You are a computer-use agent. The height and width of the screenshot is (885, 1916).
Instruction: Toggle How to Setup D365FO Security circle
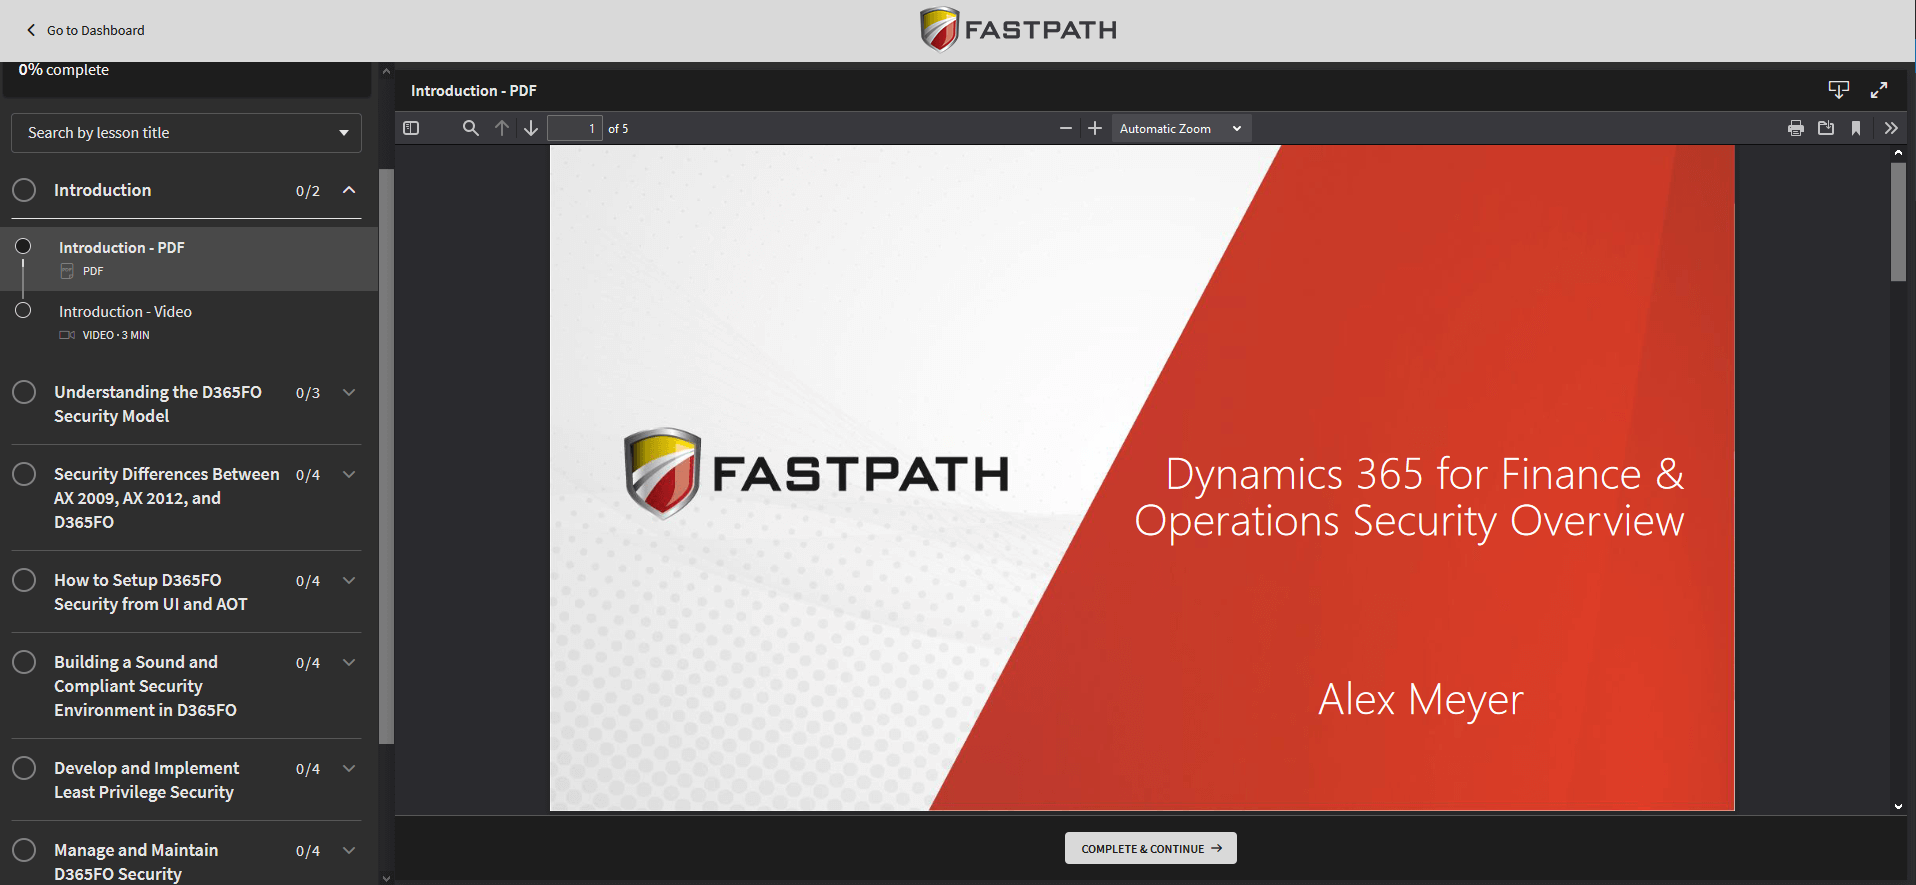[24, 580]
